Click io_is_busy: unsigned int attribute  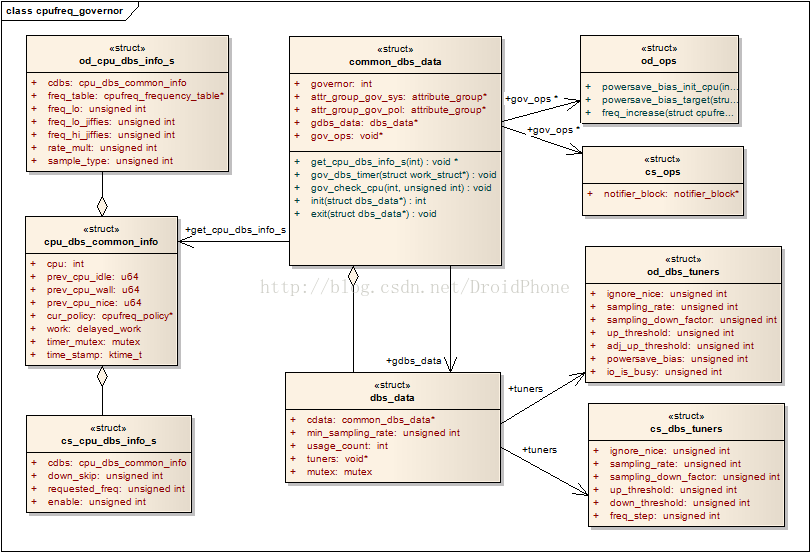[x=664, y=372]
